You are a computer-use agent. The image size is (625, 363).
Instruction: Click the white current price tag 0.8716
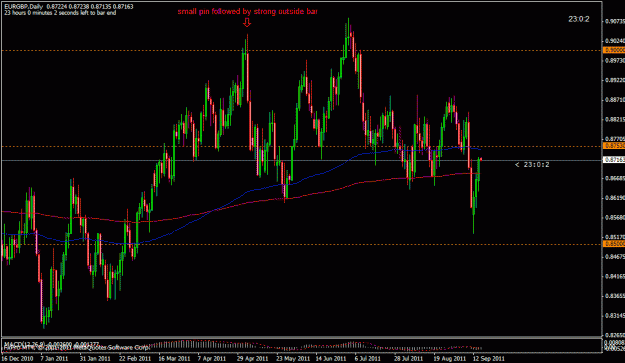coord(614,160)
